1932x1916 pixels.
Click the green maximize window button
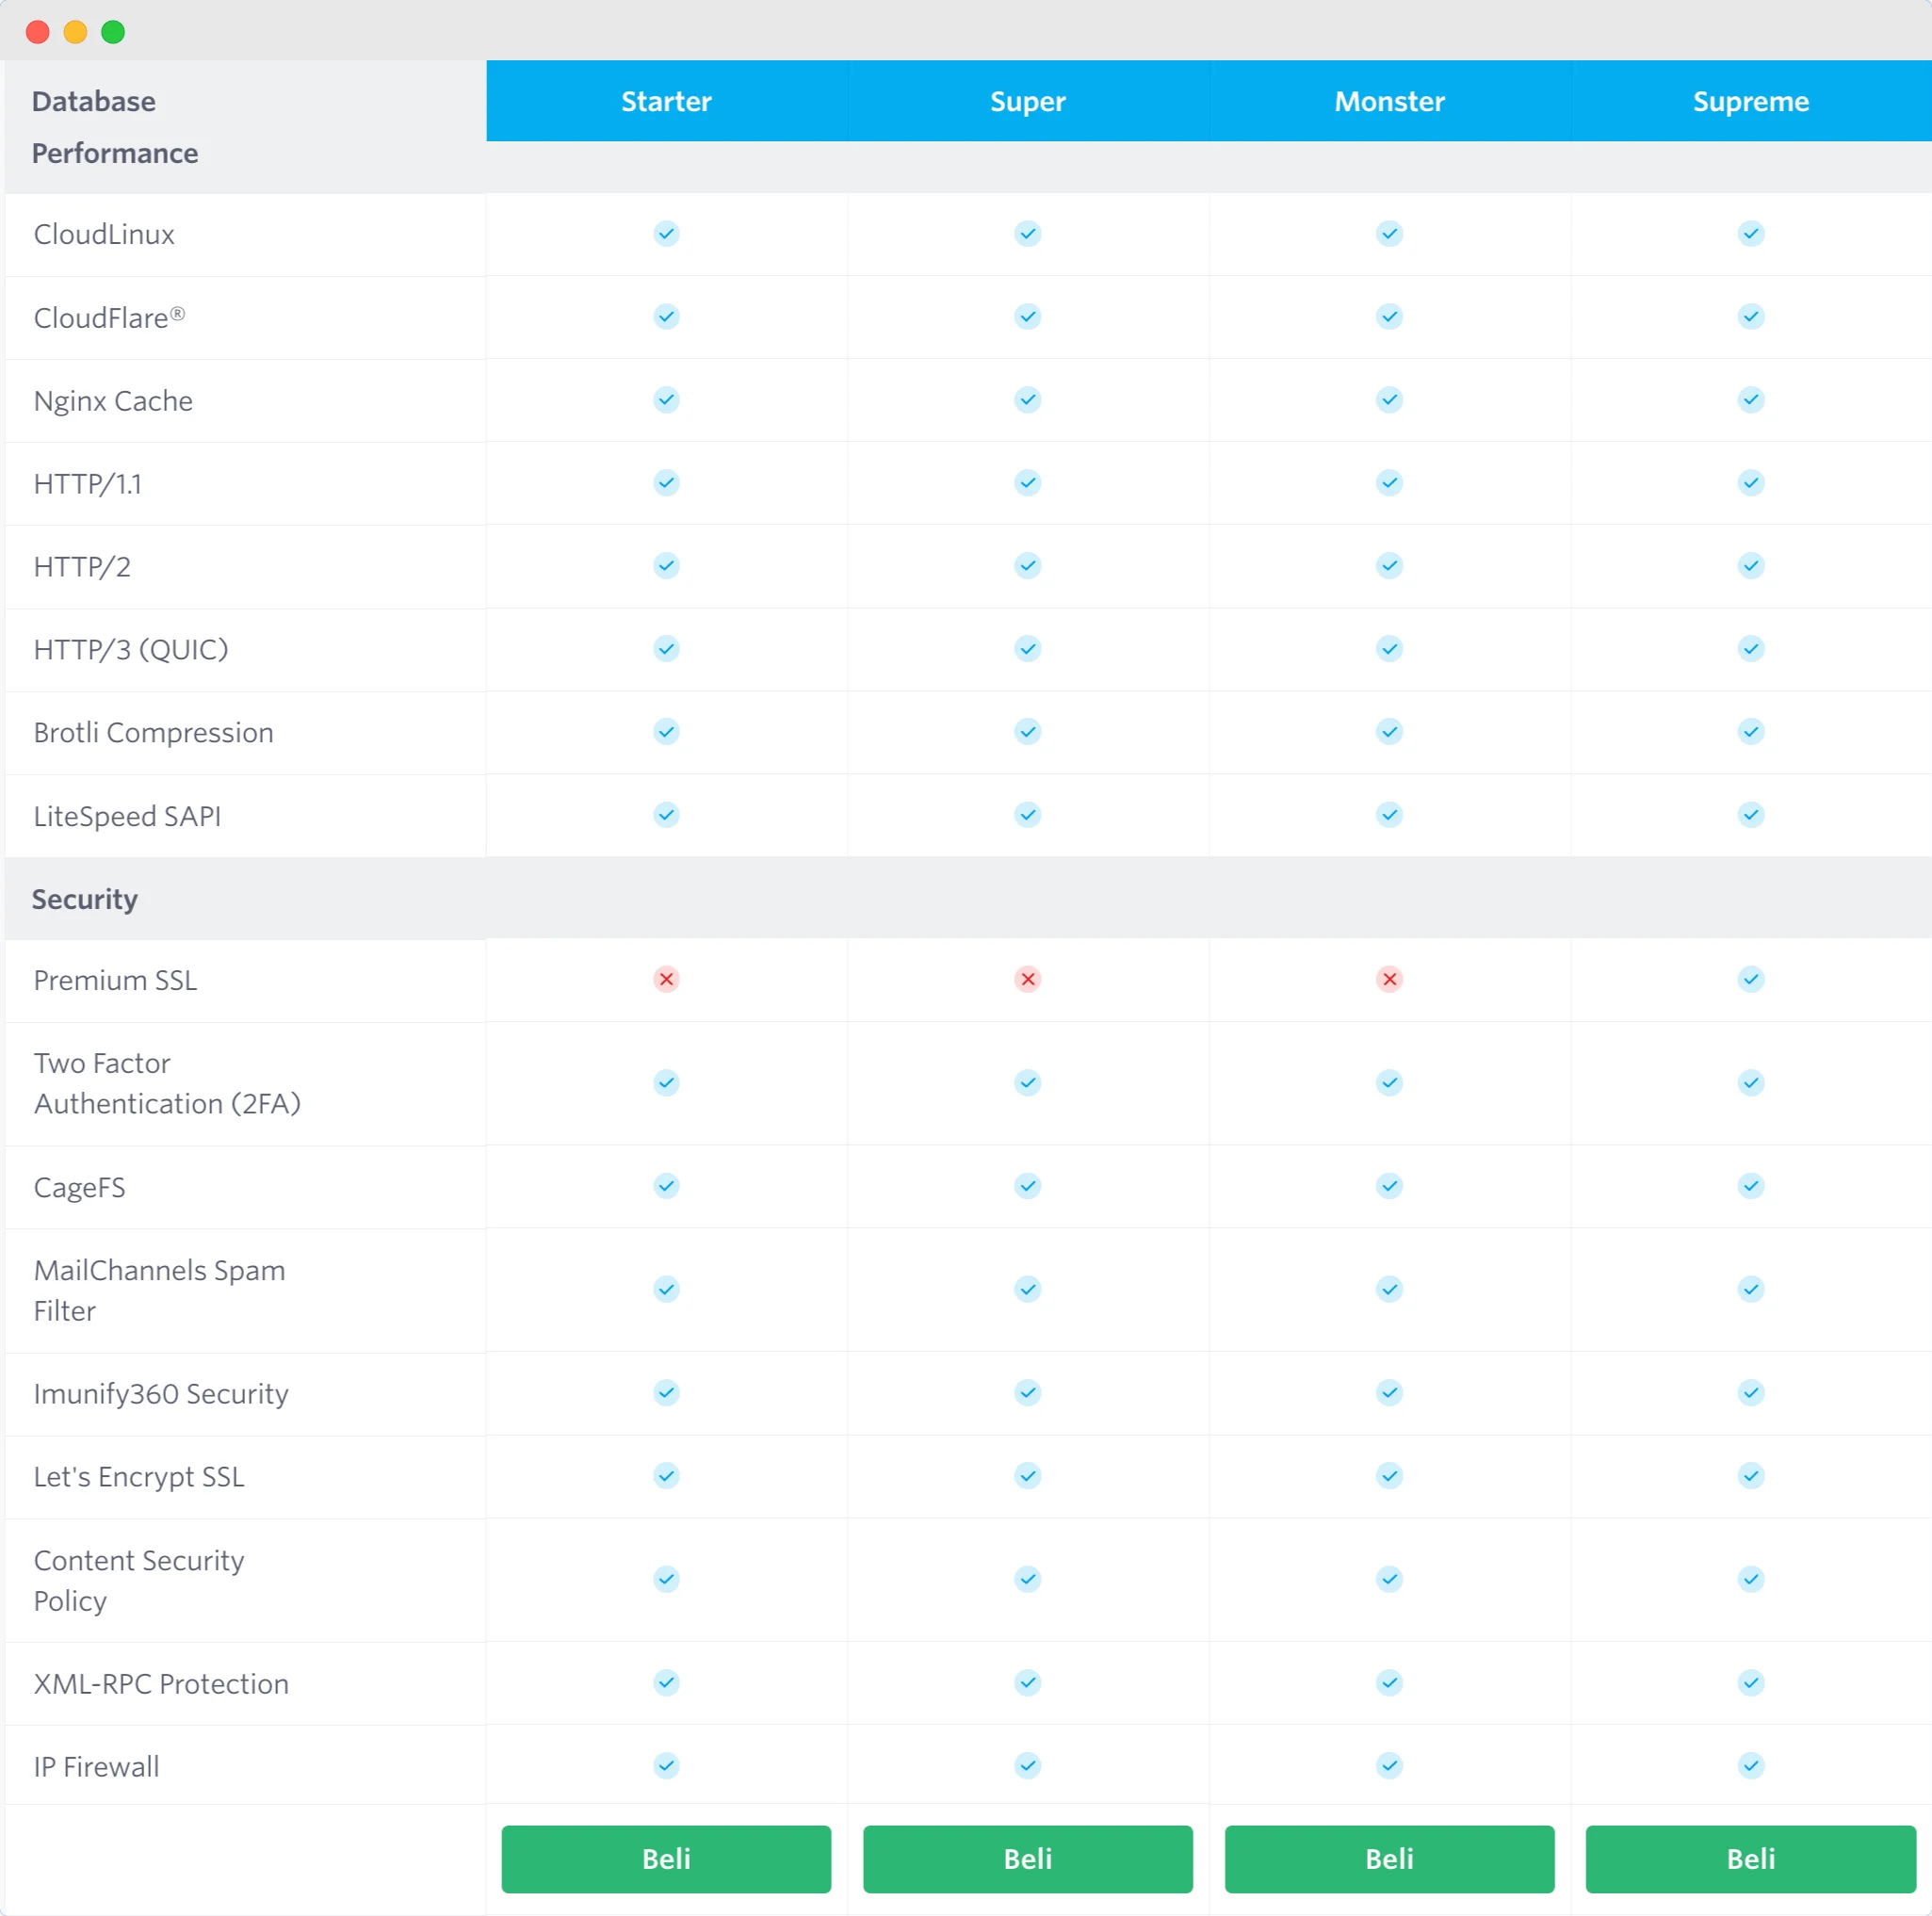coord(113,32)
